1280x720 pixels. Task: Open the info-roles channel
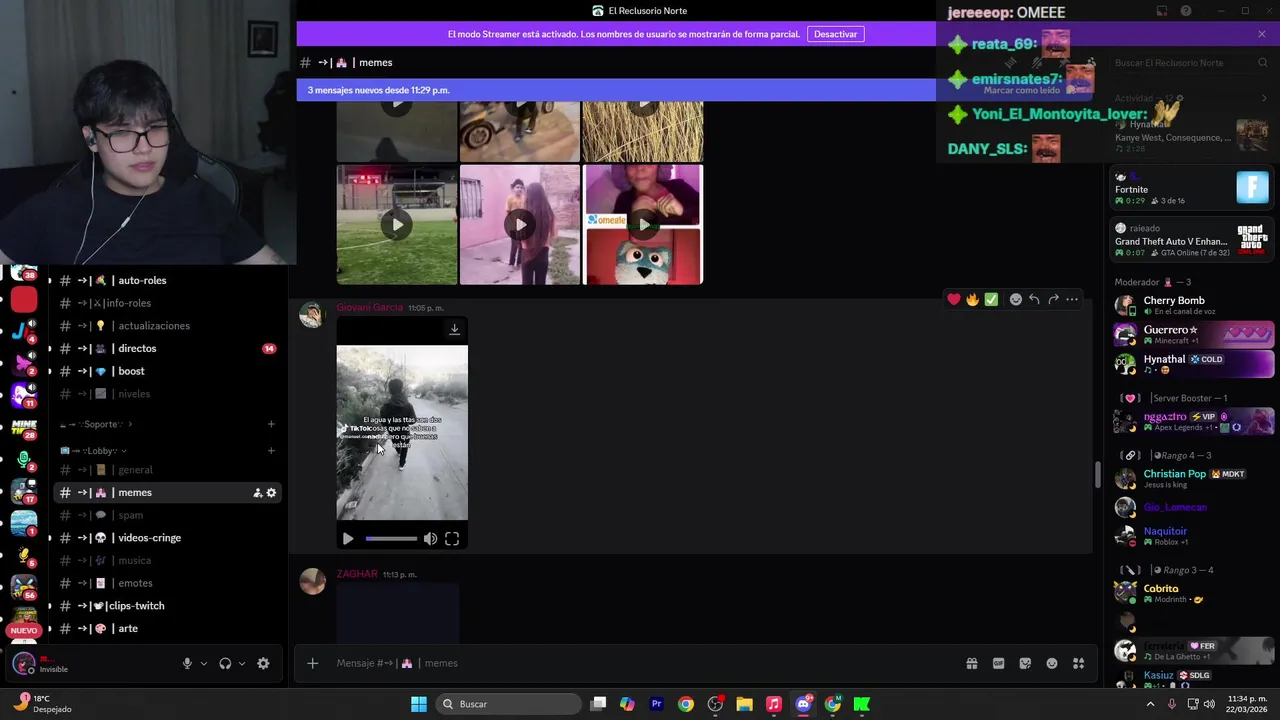(x=166, y=303)
